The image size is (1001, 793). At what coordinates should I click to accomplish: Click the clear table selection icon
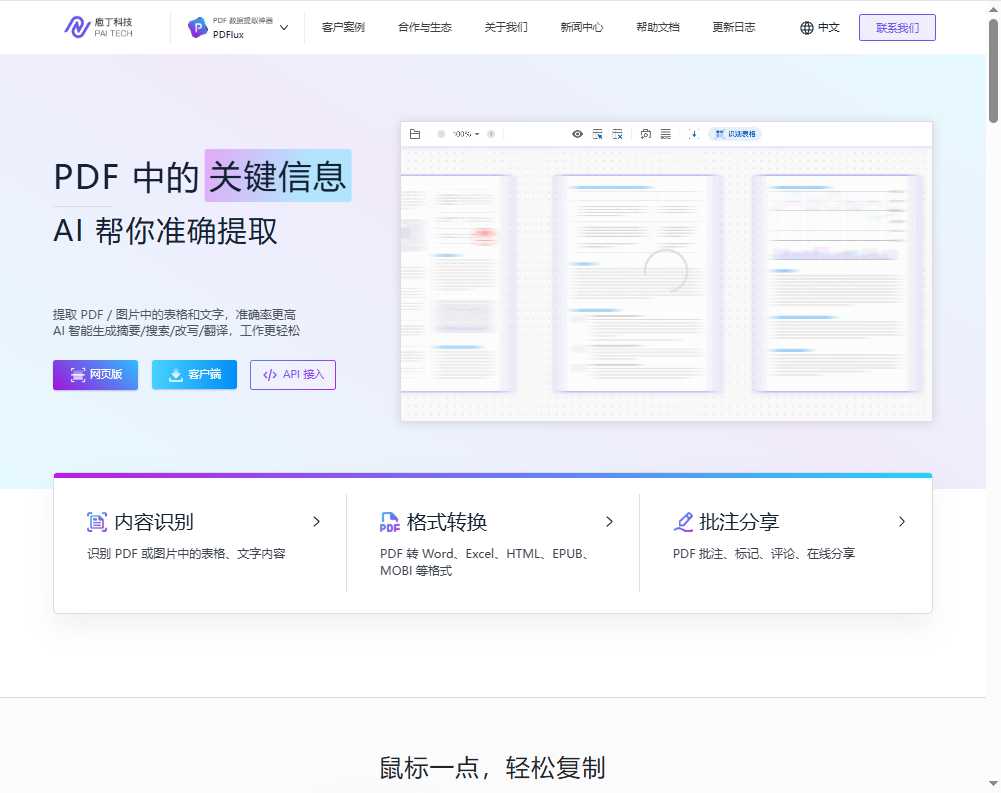[x=617, y=134]
